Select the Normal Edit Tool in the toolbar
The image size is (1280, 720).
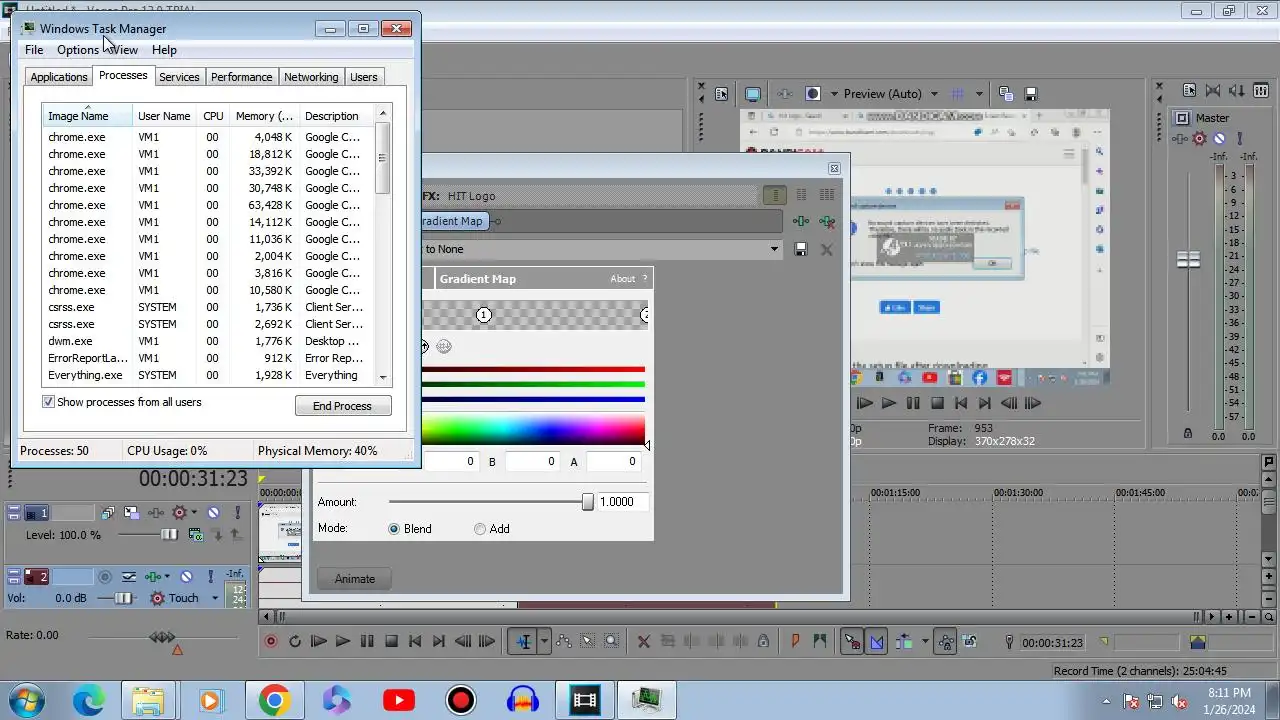(523, 641)
